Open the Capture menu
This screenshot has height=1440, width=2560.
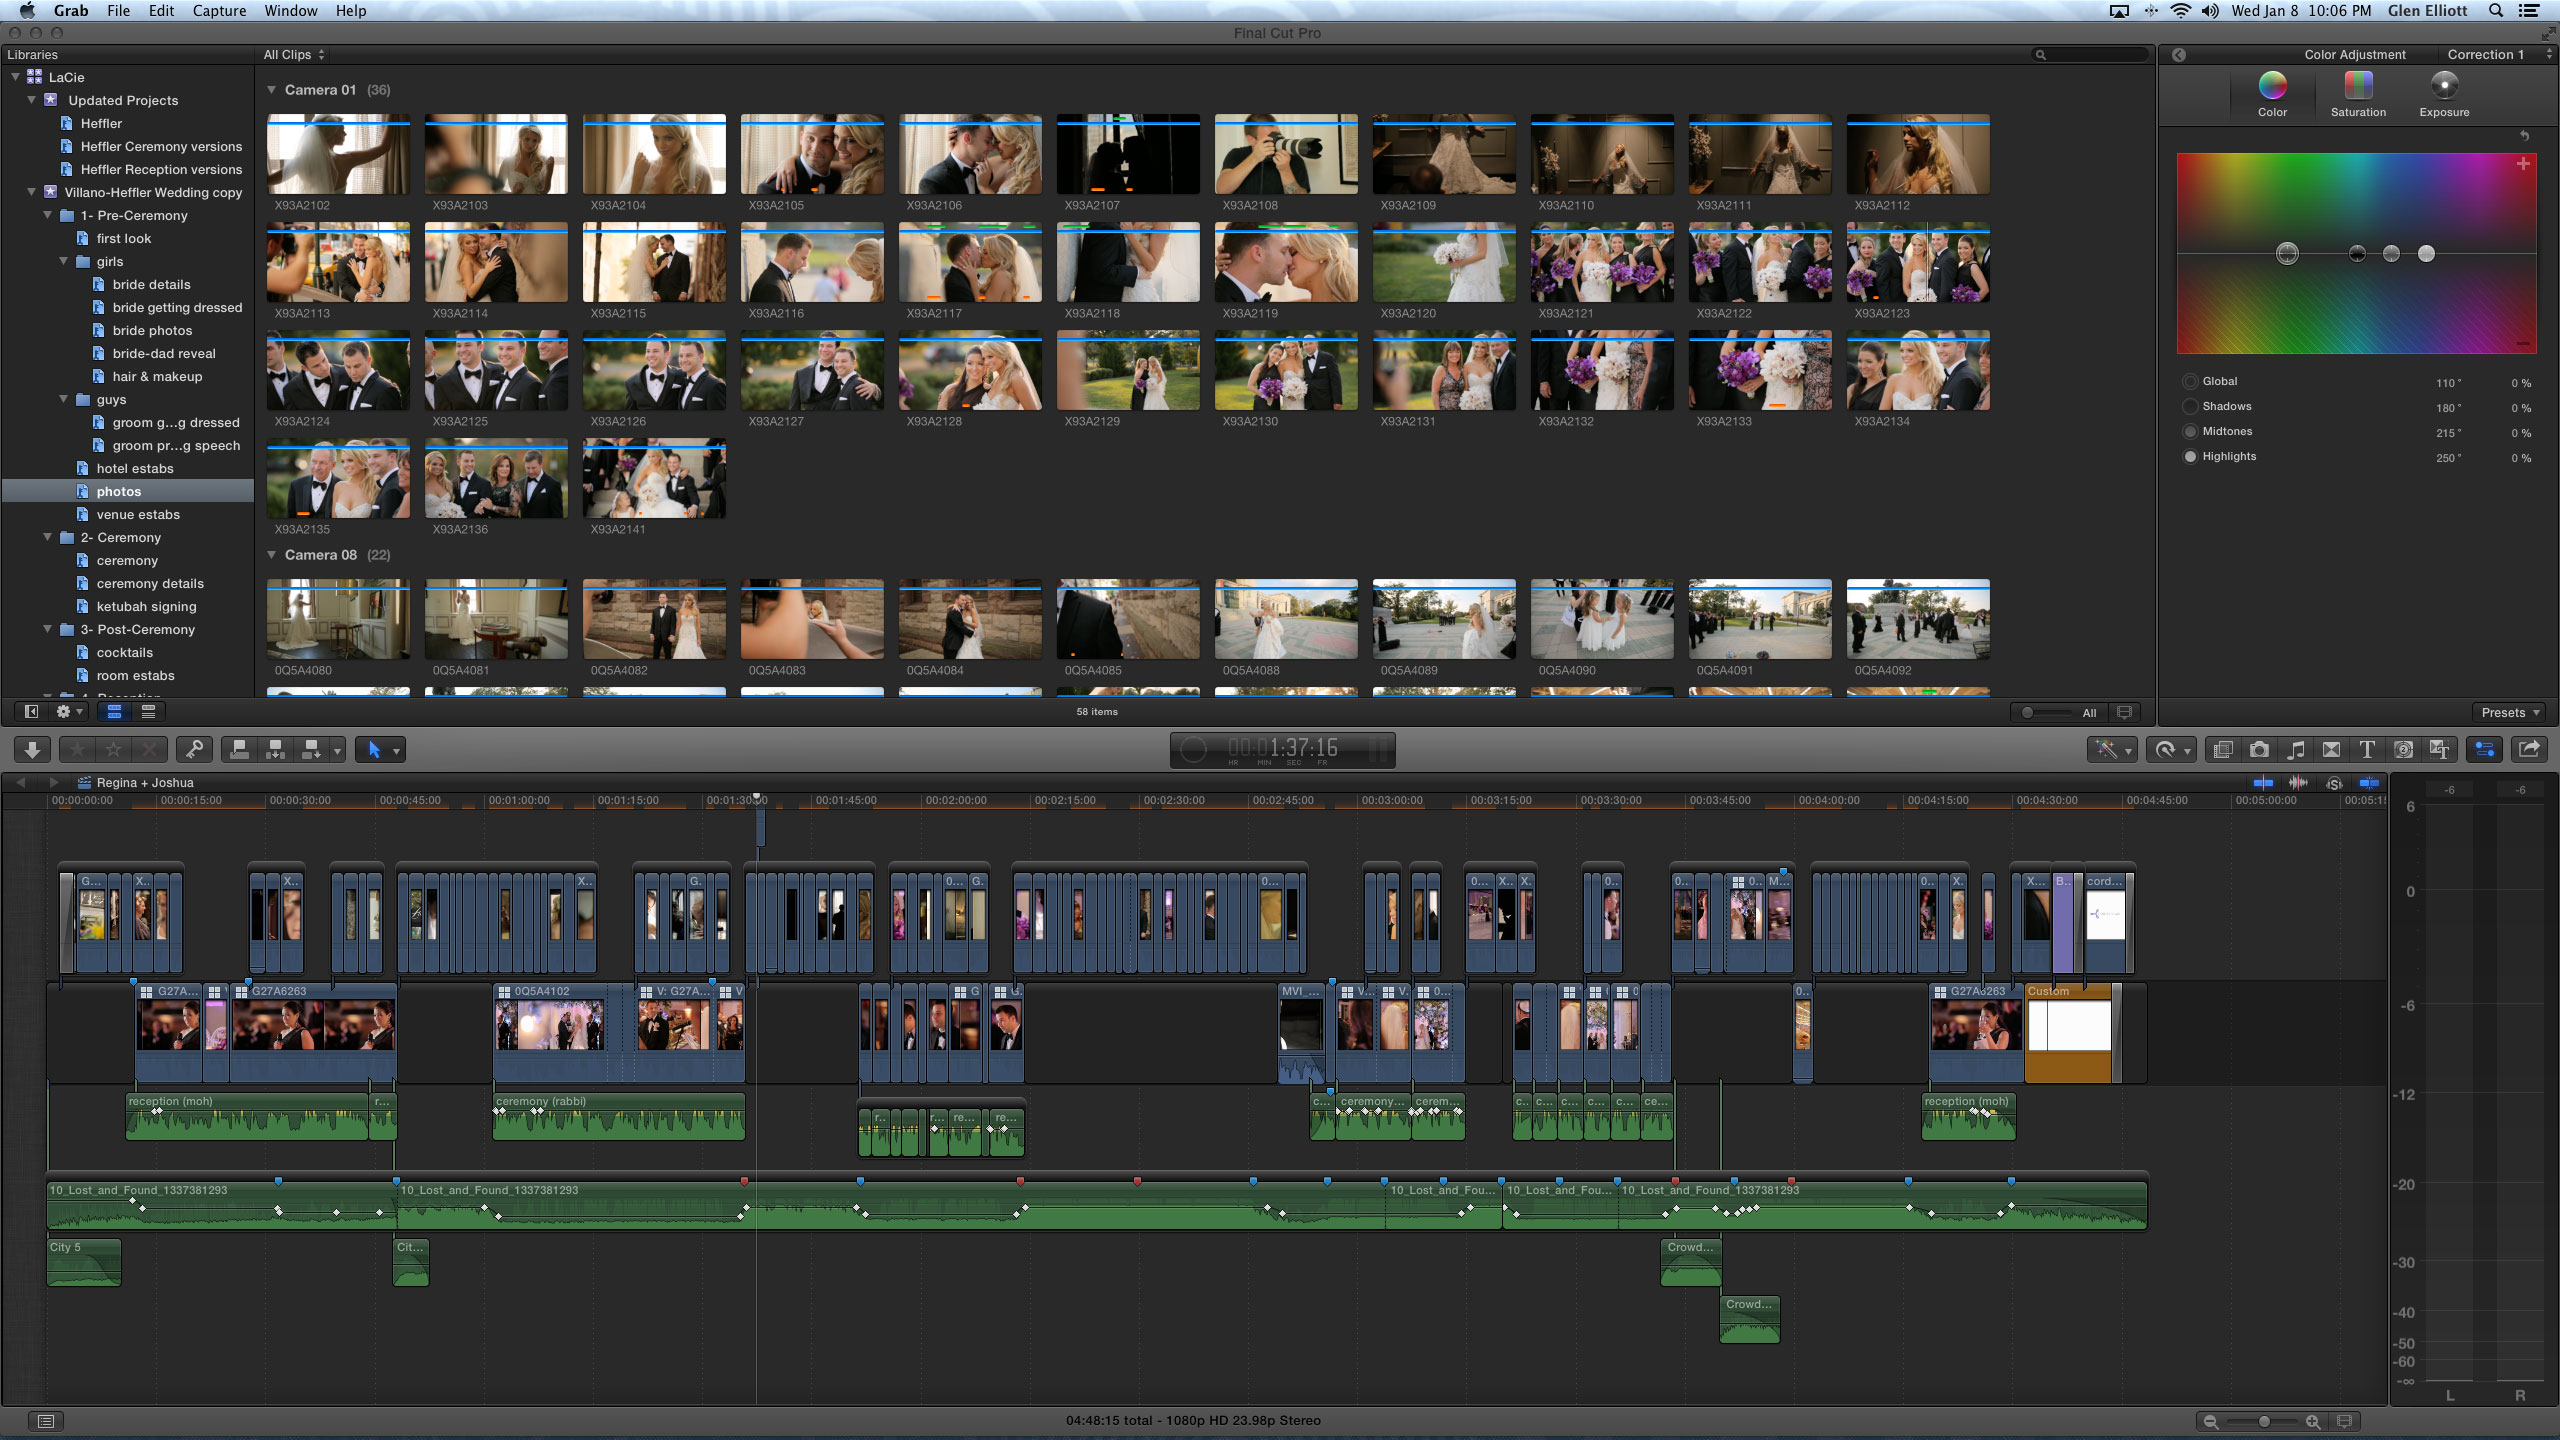219,11
